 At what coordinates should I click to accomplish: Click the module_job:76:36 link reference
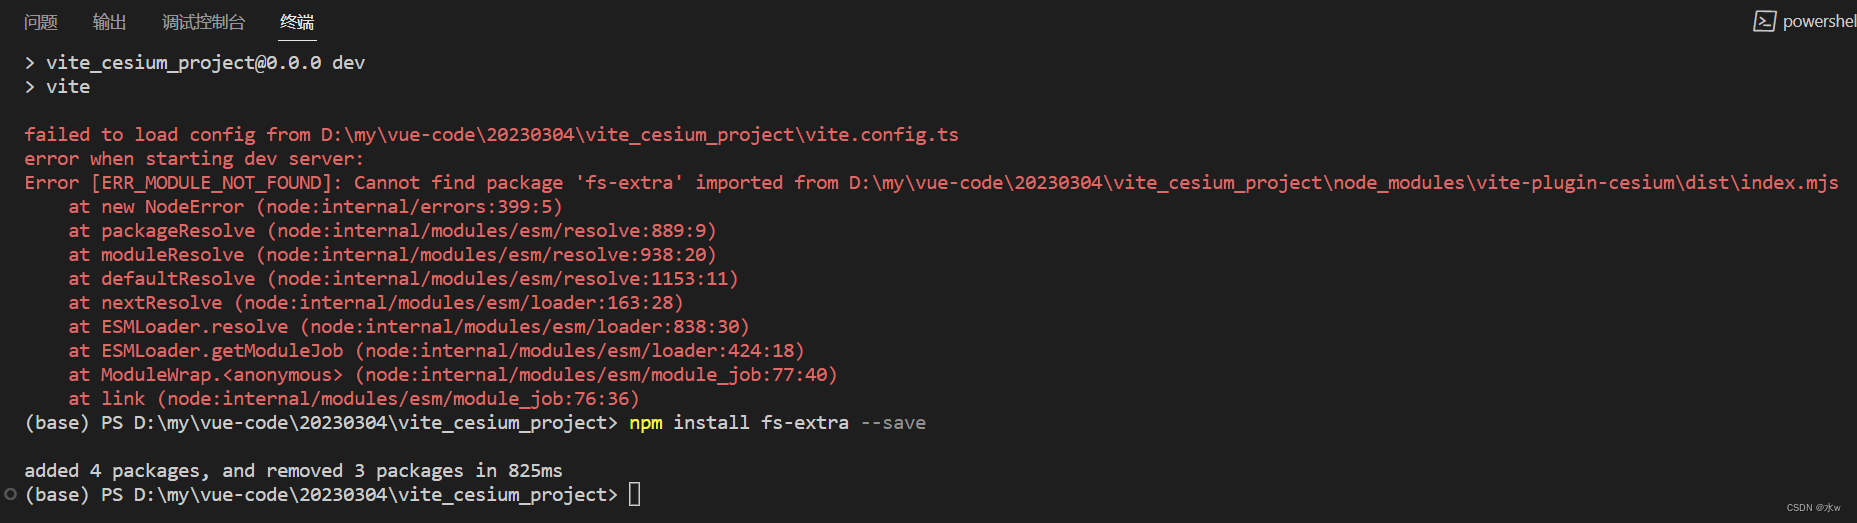tap(398, 399)
